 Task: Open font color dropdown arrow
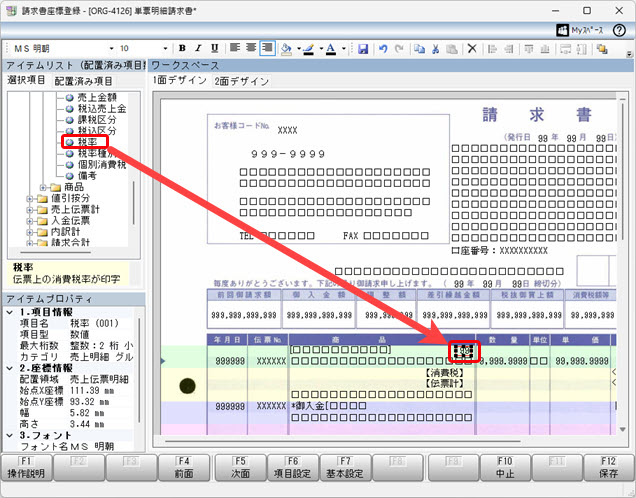pos(343,49)
